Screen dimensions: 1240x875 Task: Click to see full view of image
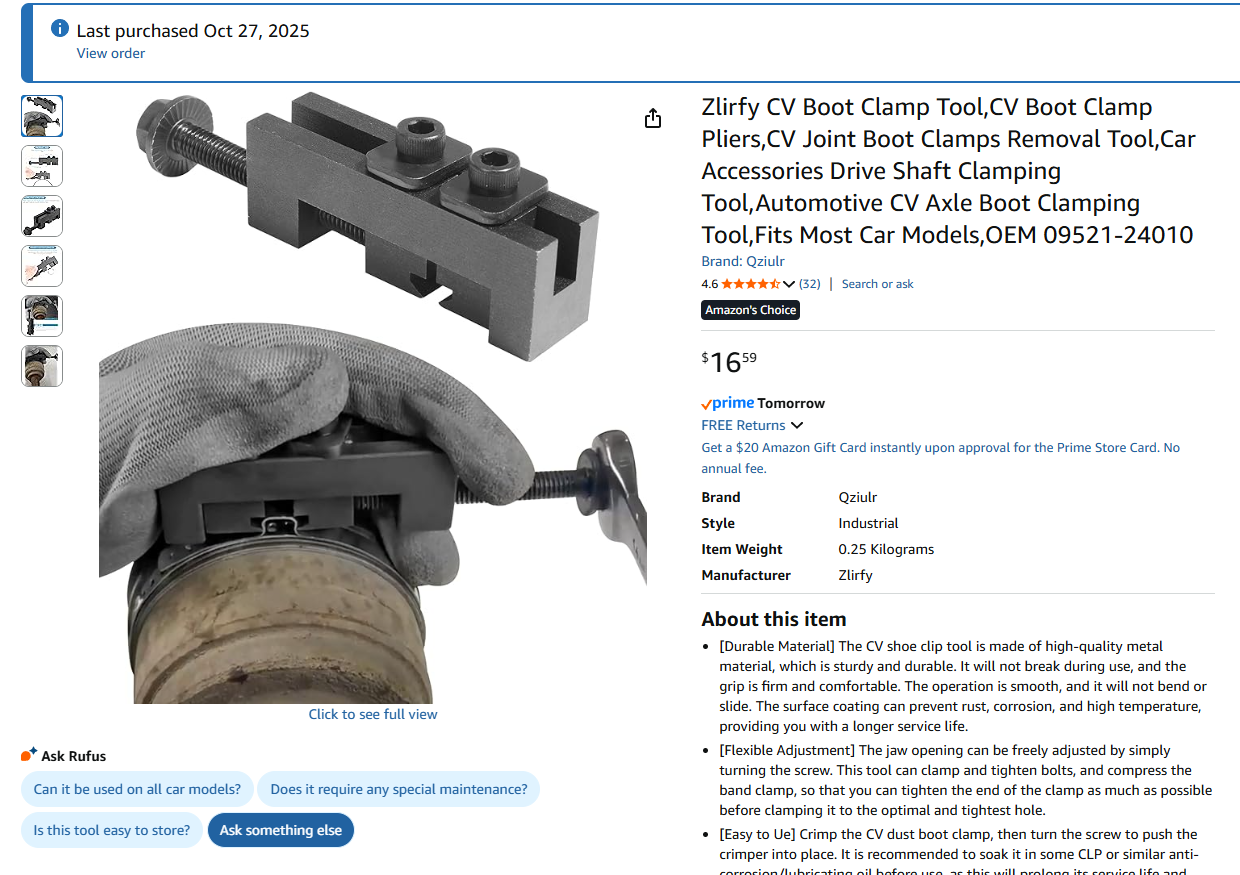click(x=373, y=714)
